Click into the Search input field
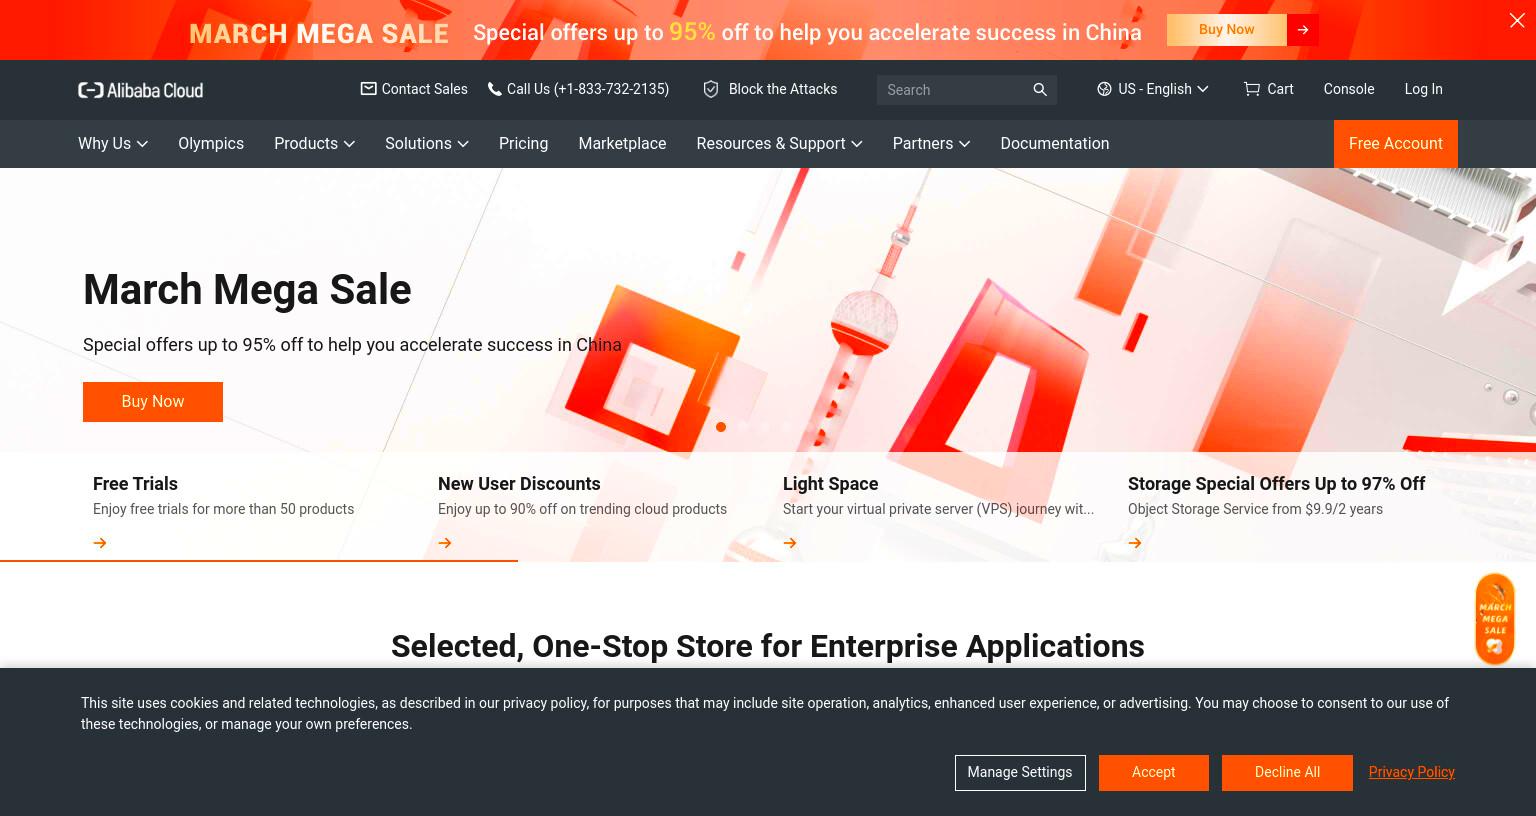This screenshot has width=1536, height=816. pyautogui.click(x=953, y=90)
